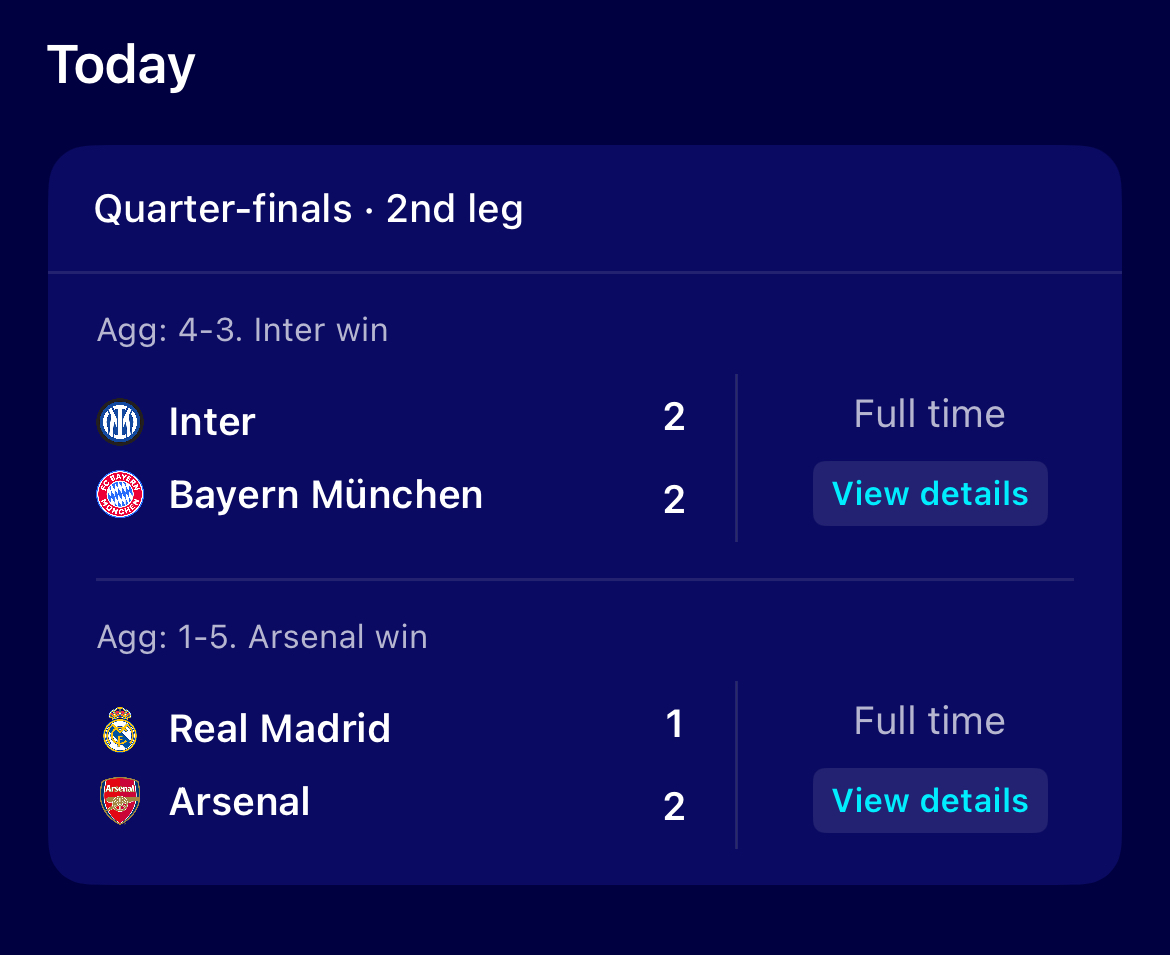The width and height of the screenshot is (1170, 955).
Task: View details of Real Madrid vs Arsenal
Action: pyautogui.click(x=930, y=801)
